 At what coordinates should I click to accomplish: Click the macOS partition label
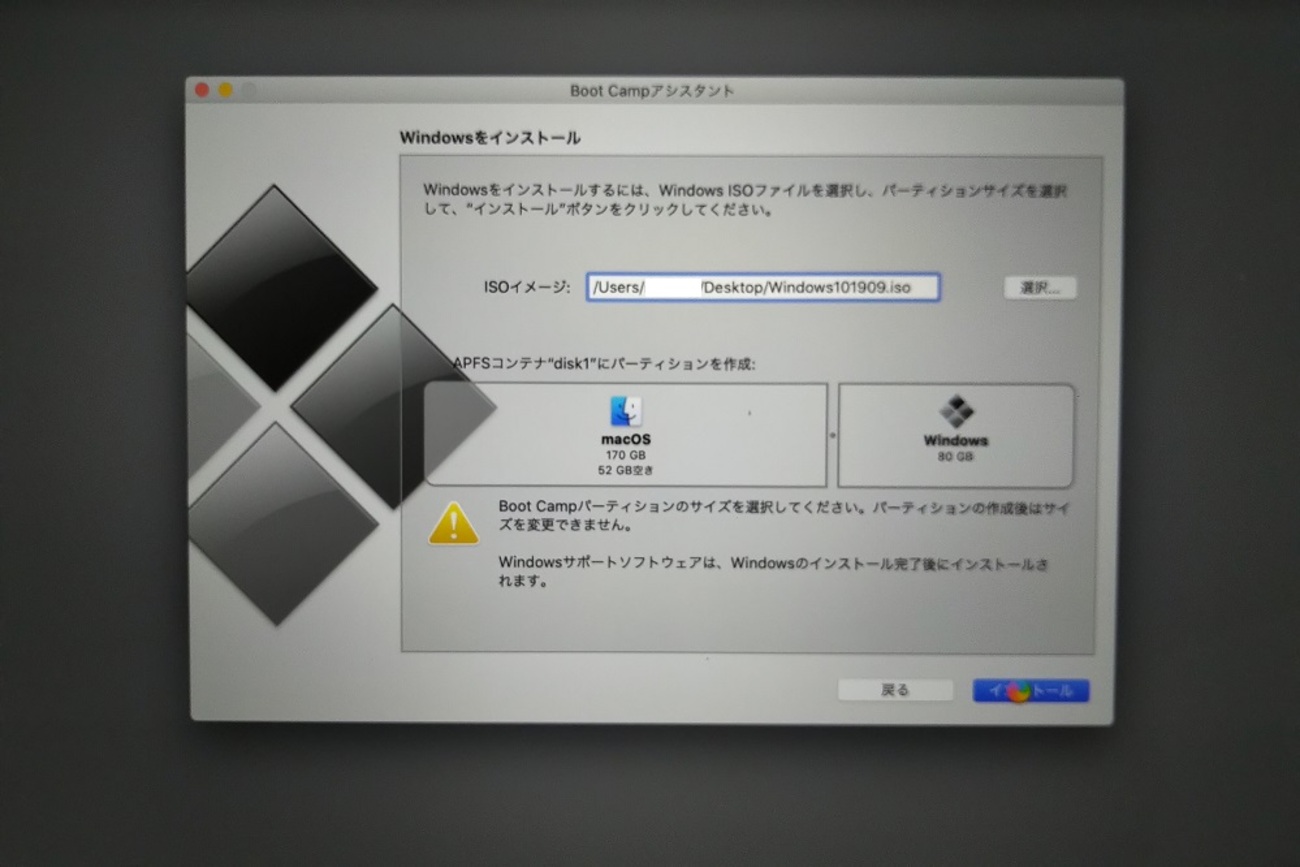[x=626, y=439]
